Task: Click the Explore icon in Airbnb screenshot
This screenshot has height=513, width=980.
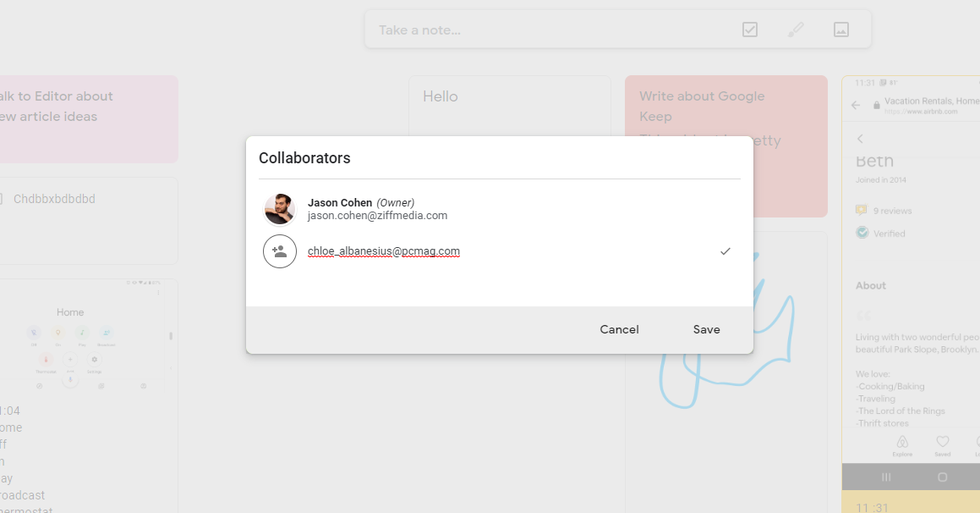Action: click(x=902, y=443)
